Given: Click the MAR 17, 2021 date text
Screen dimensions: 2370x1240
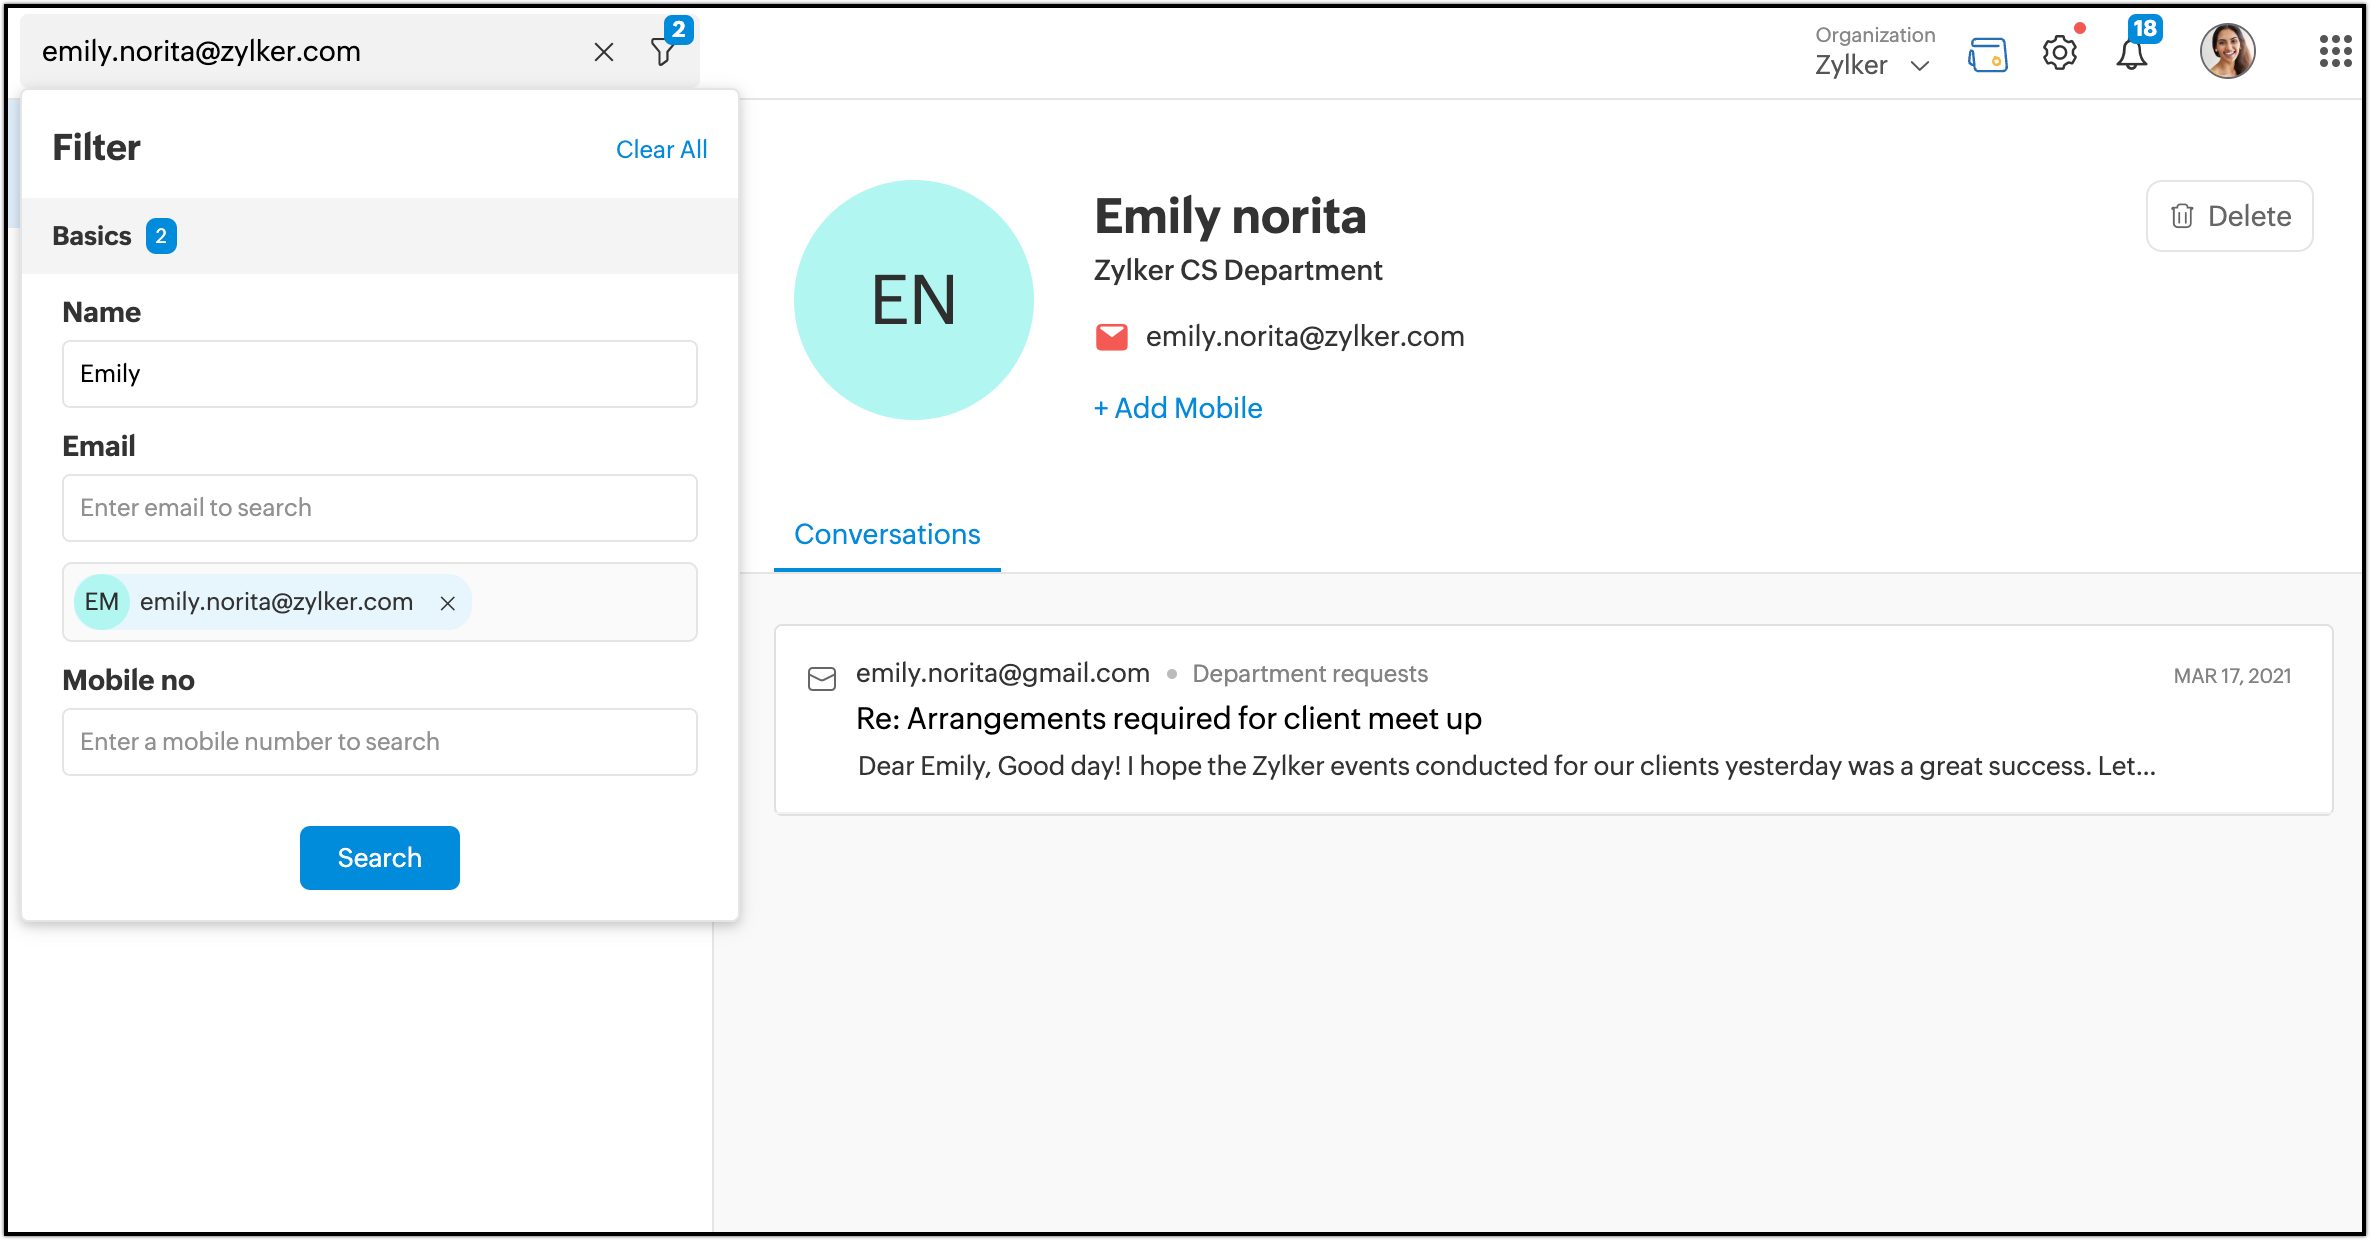Looking at the screenshot, I should click(2232, 676).
